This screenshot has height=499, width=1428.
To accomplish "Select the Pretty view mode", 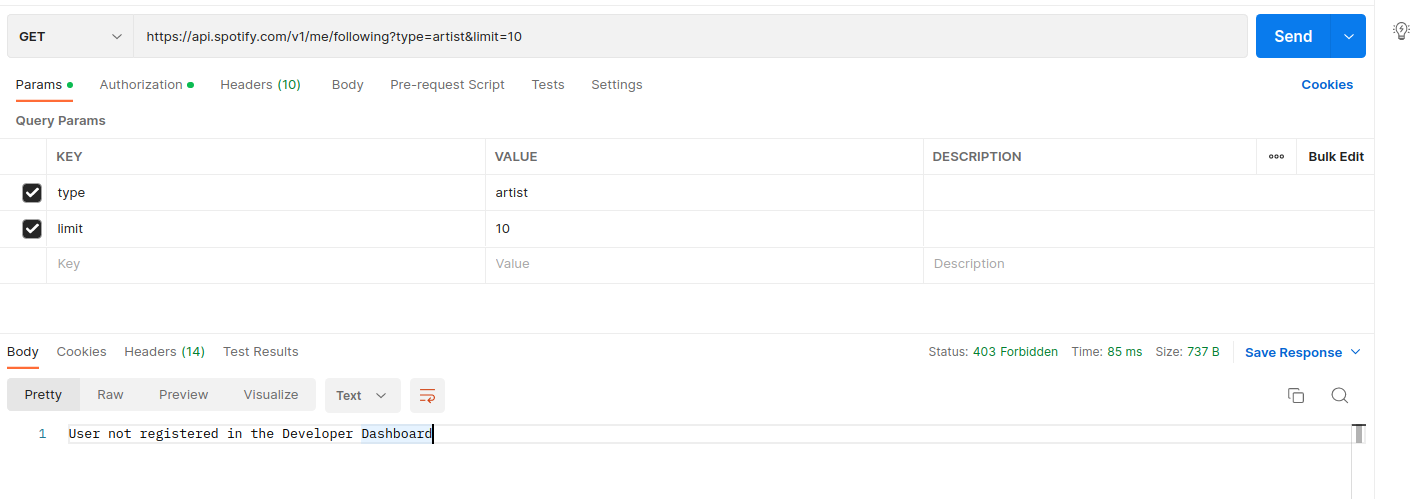I will 43,395.
